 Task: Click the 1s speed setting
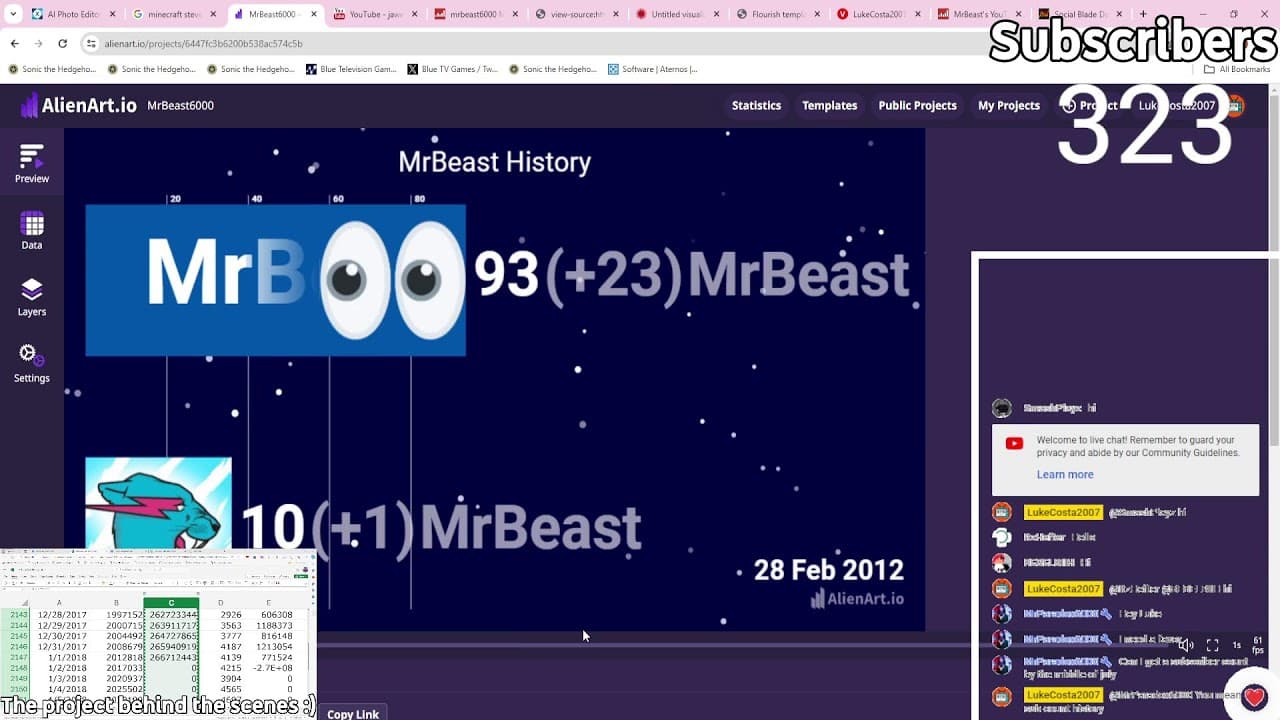(1236, 645)
